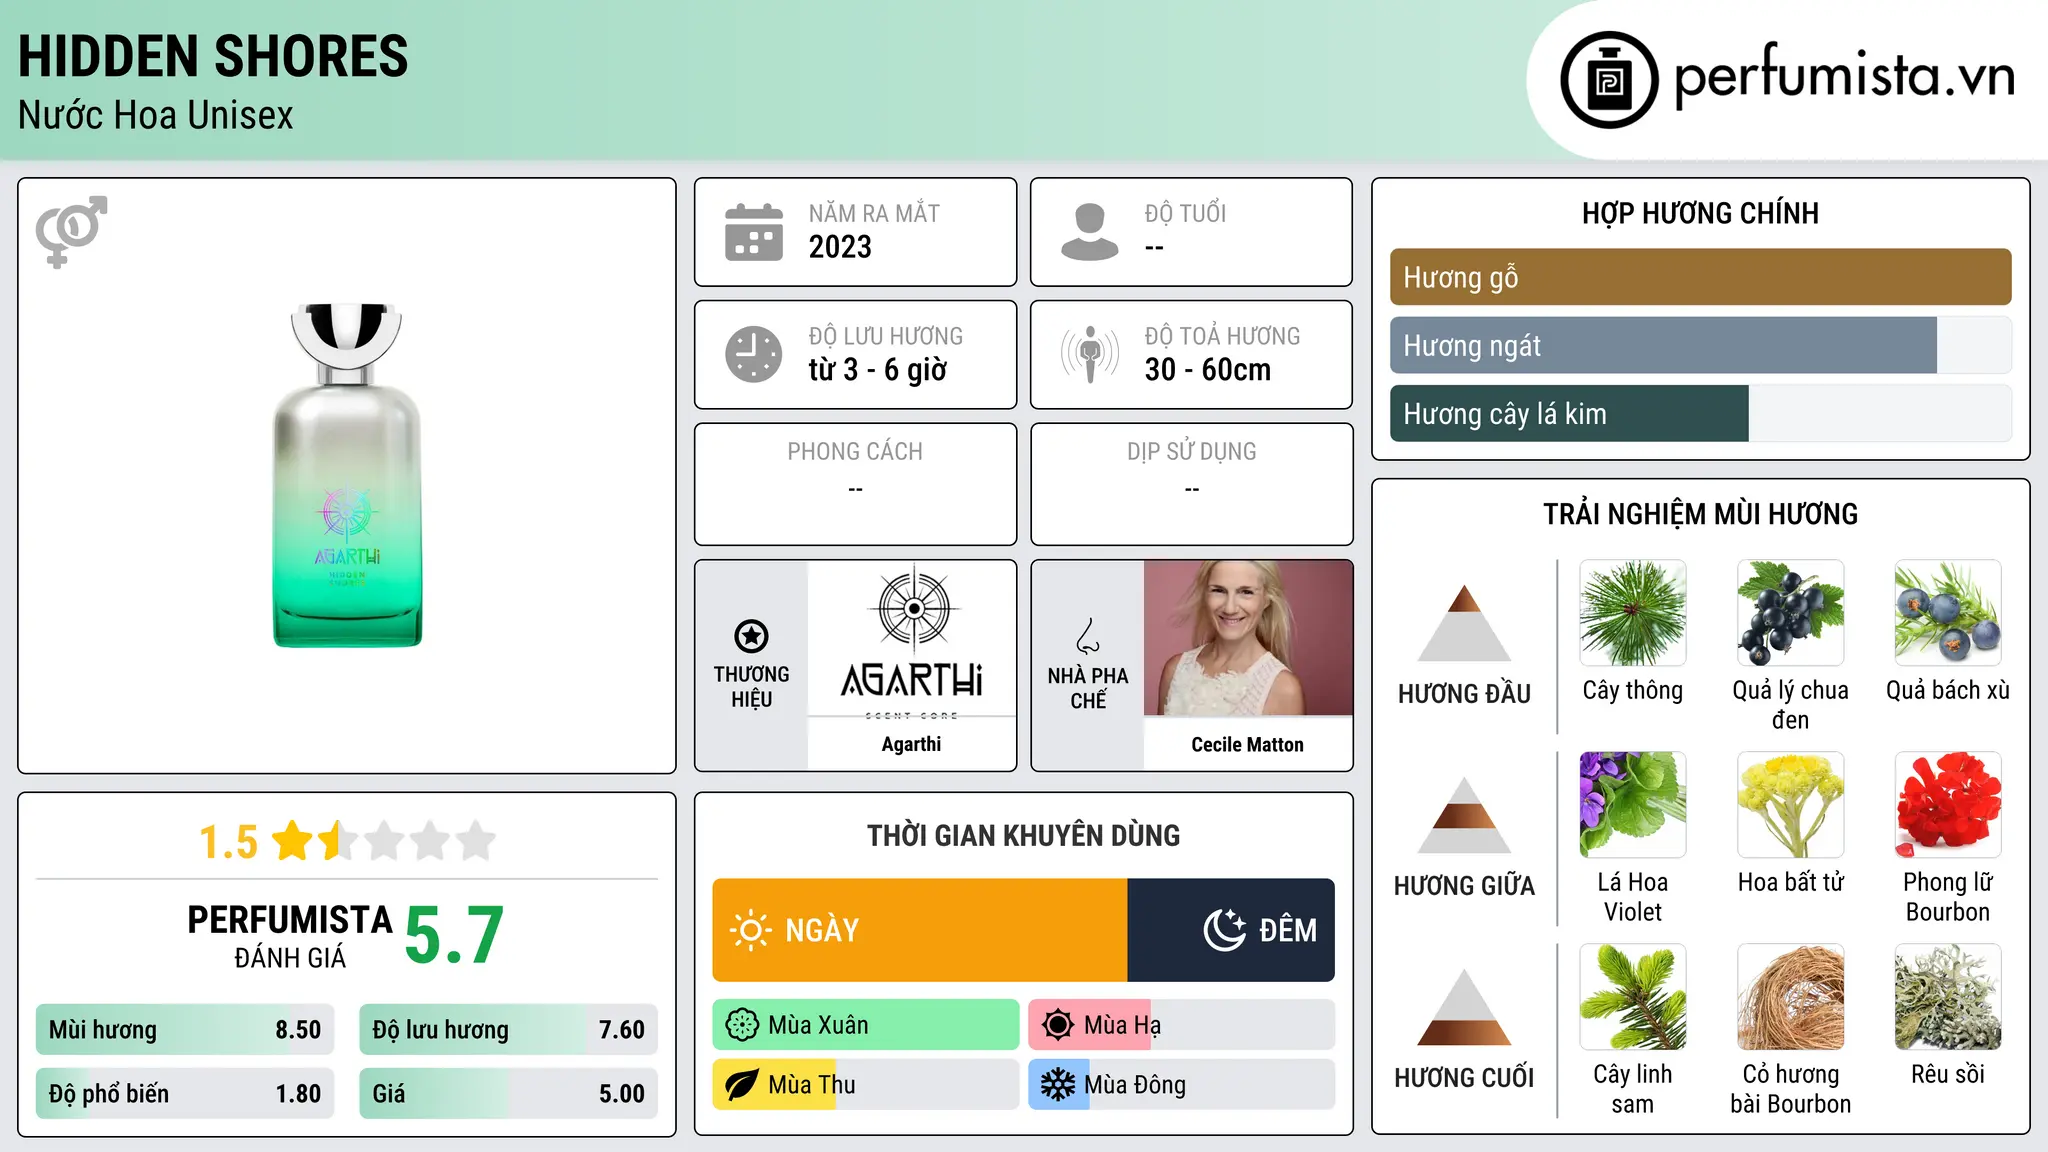The image size is (2048, 1152).
Task: Click the THỜI GIAN KHUYÊN DÙNG heading
Action: pyautogui.click(x=1023, y=835)
